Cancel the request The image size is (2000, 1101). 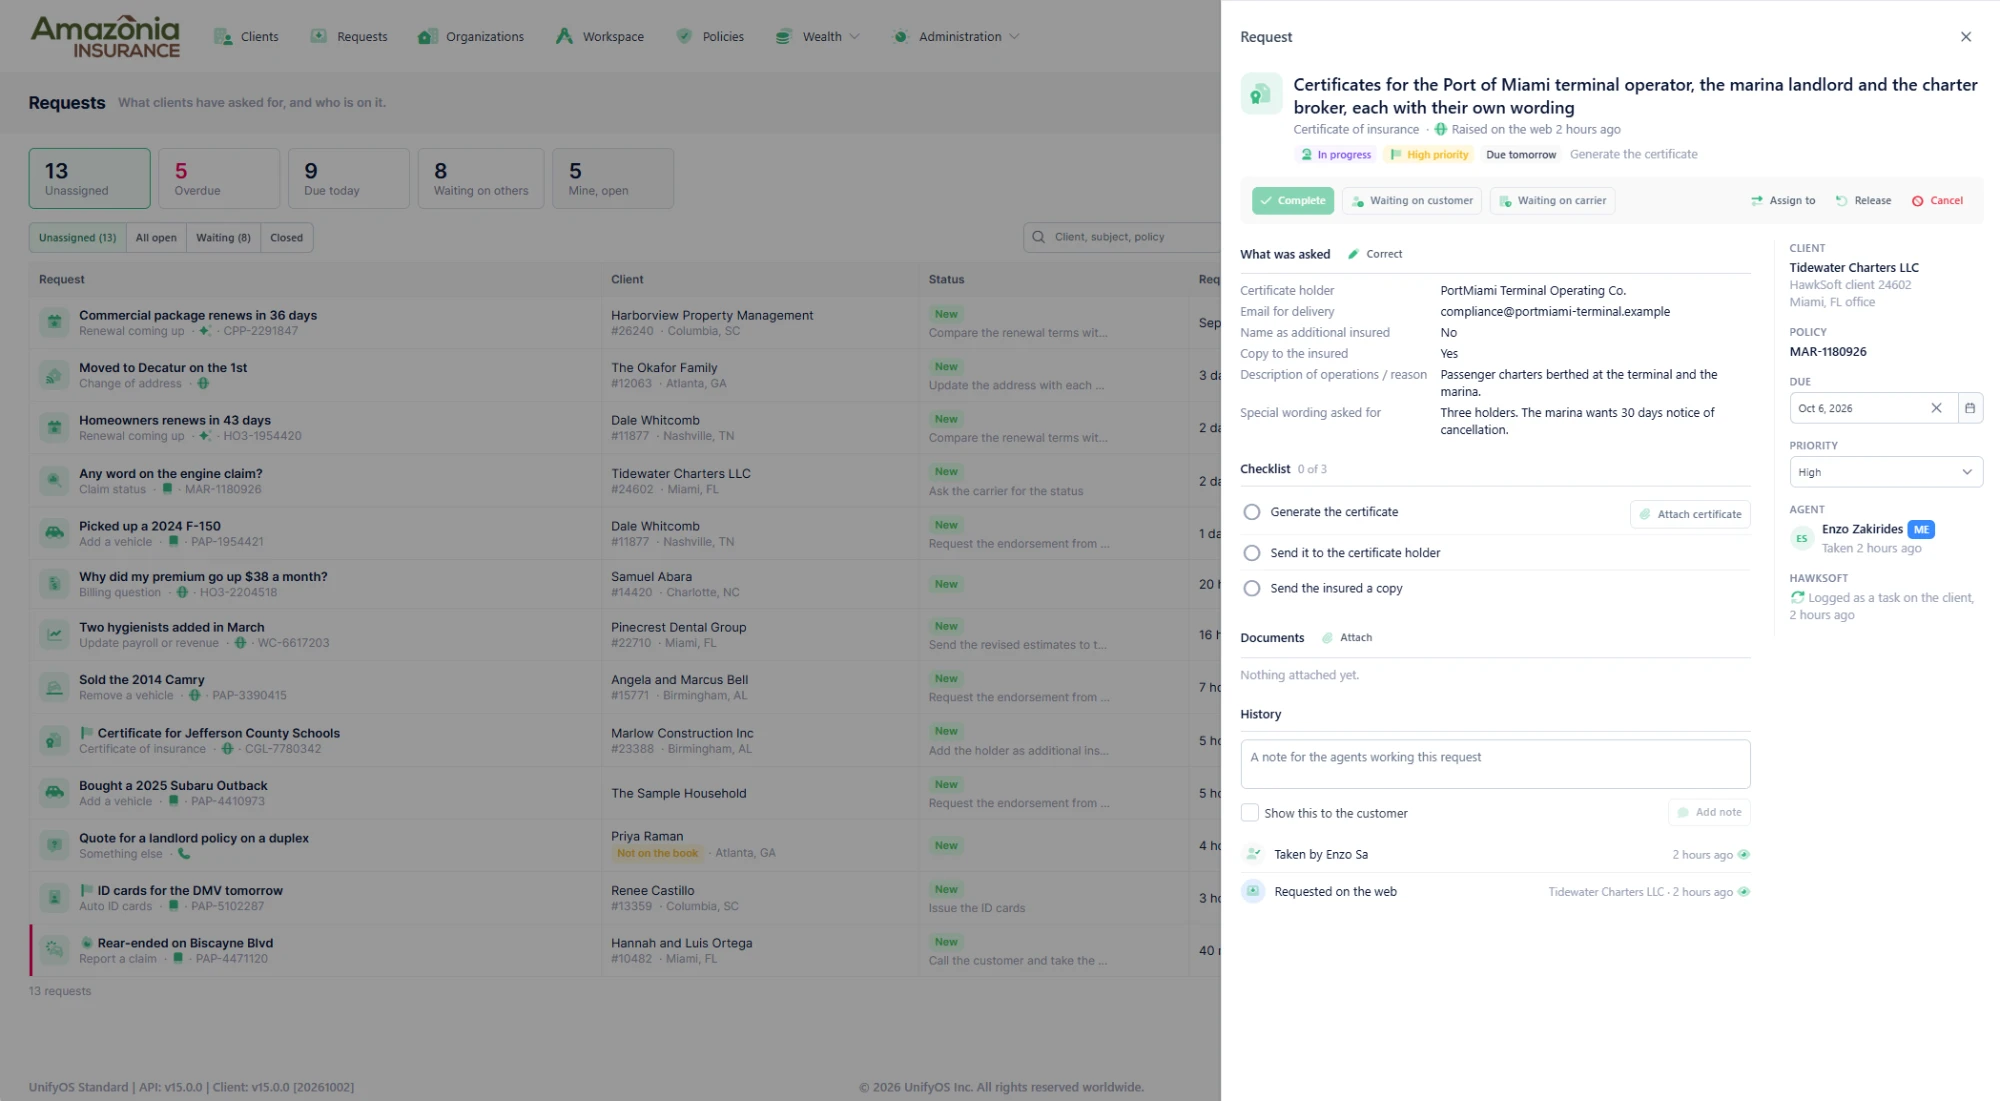1937,201
